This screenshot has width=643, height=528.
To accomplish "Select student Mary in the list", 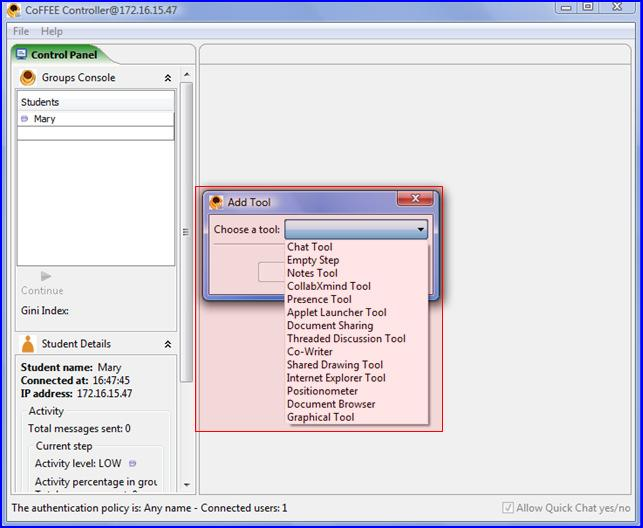I will point(96,119).
